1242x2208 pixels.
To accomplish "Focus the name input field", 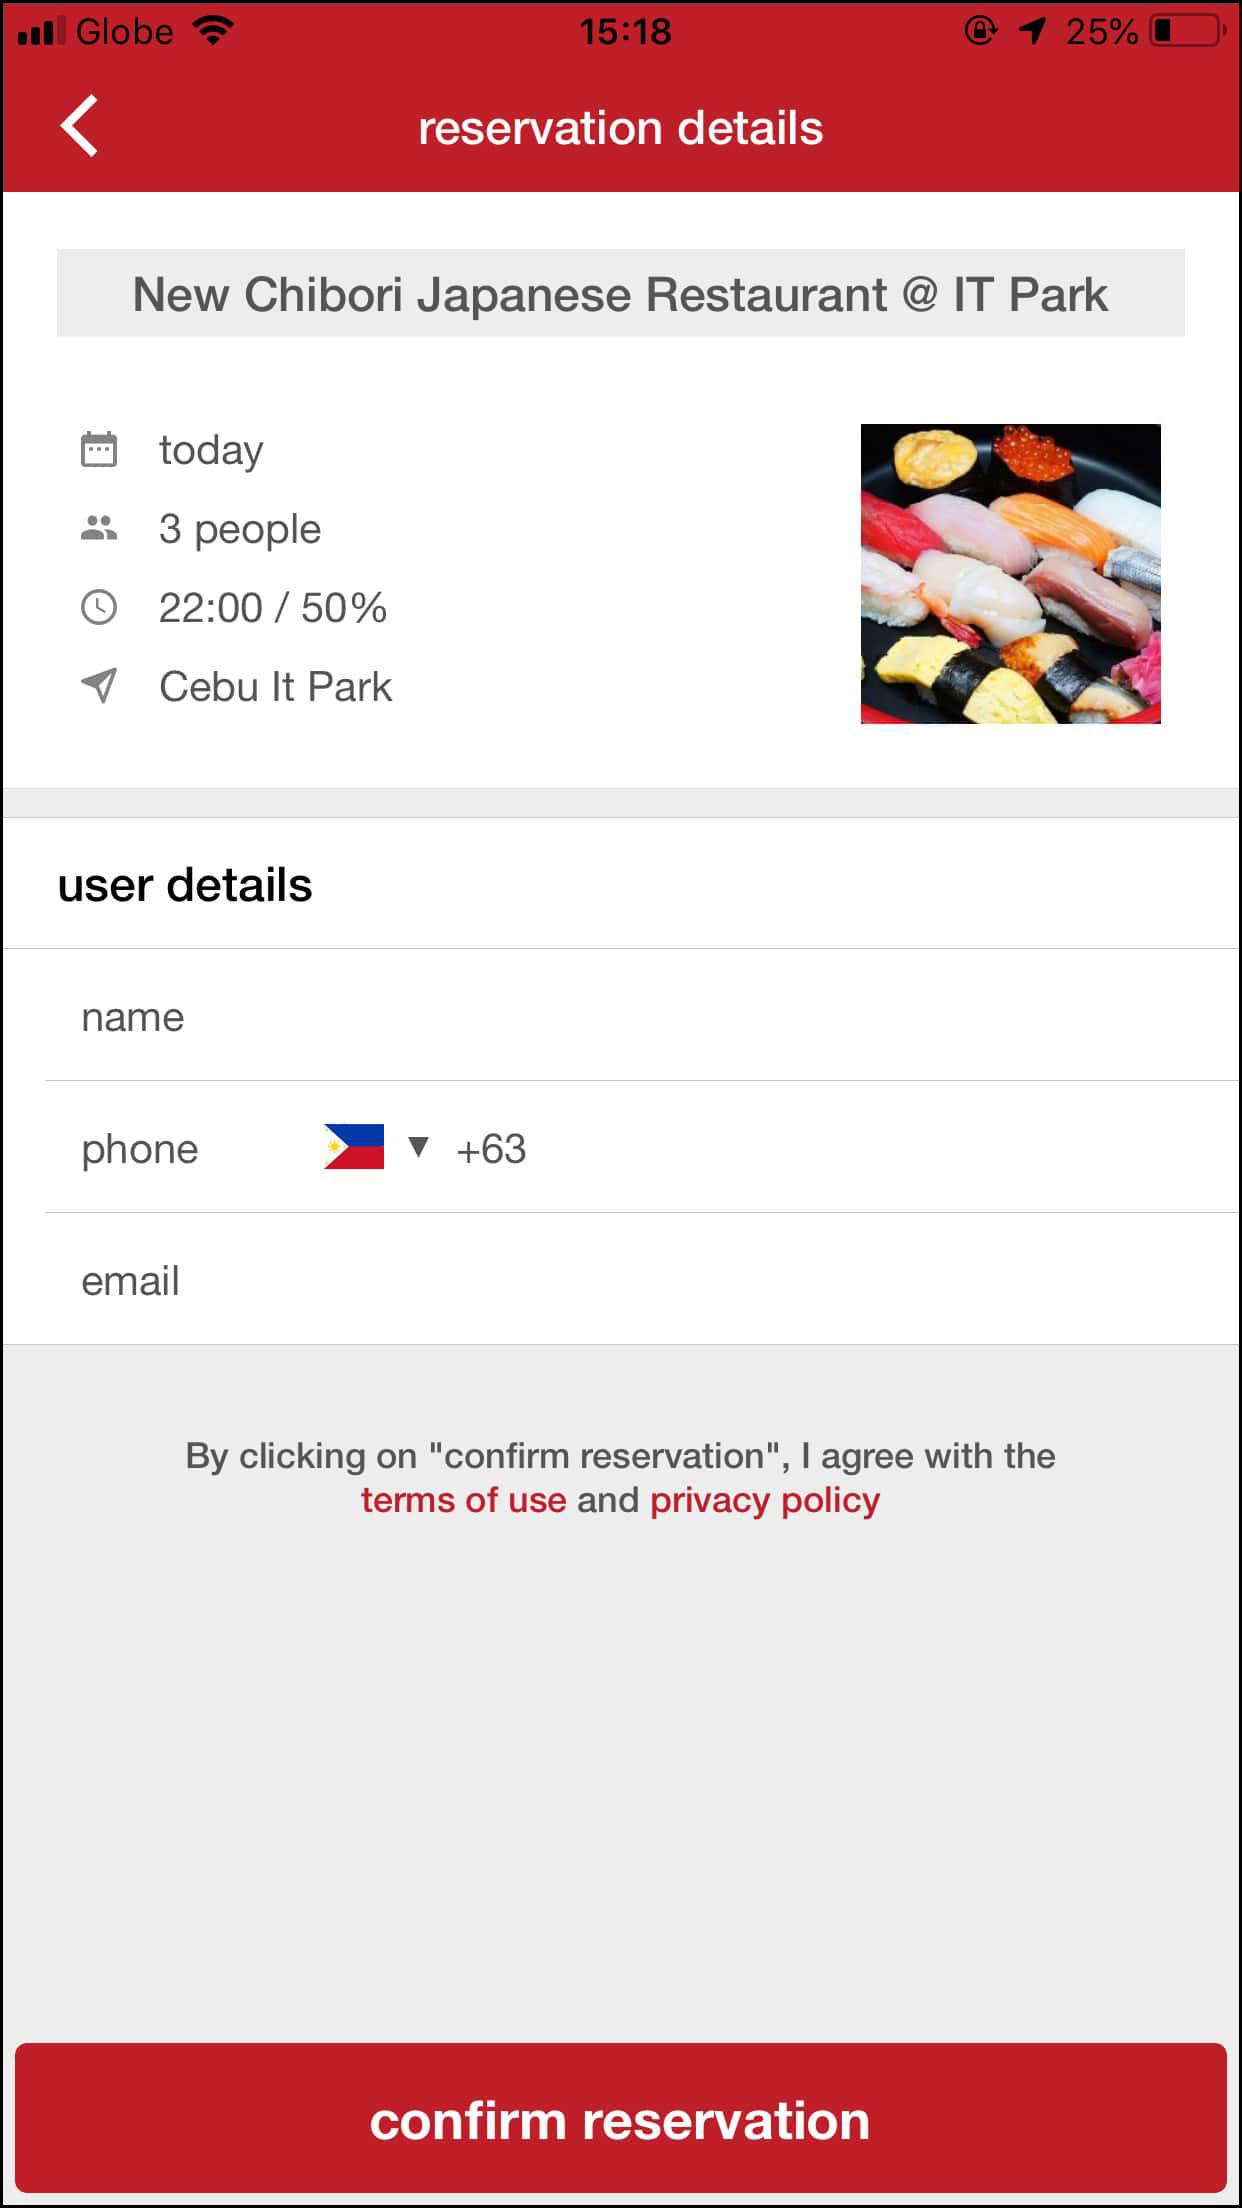I will coord(700,1017).
